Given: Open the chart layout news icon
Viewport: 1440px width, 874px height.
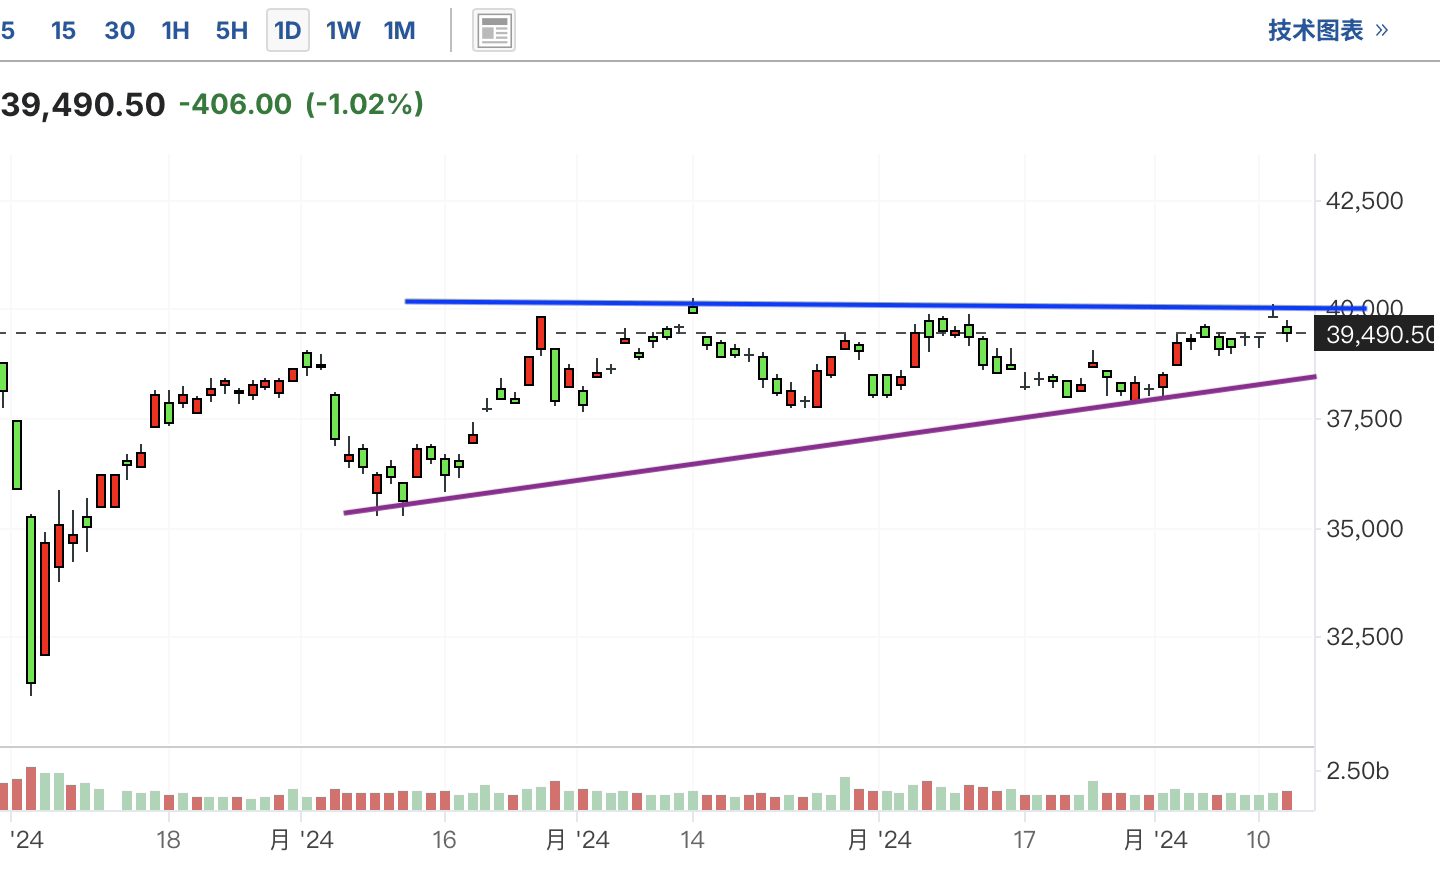Looking at the screenshot, I should point(494,31).
